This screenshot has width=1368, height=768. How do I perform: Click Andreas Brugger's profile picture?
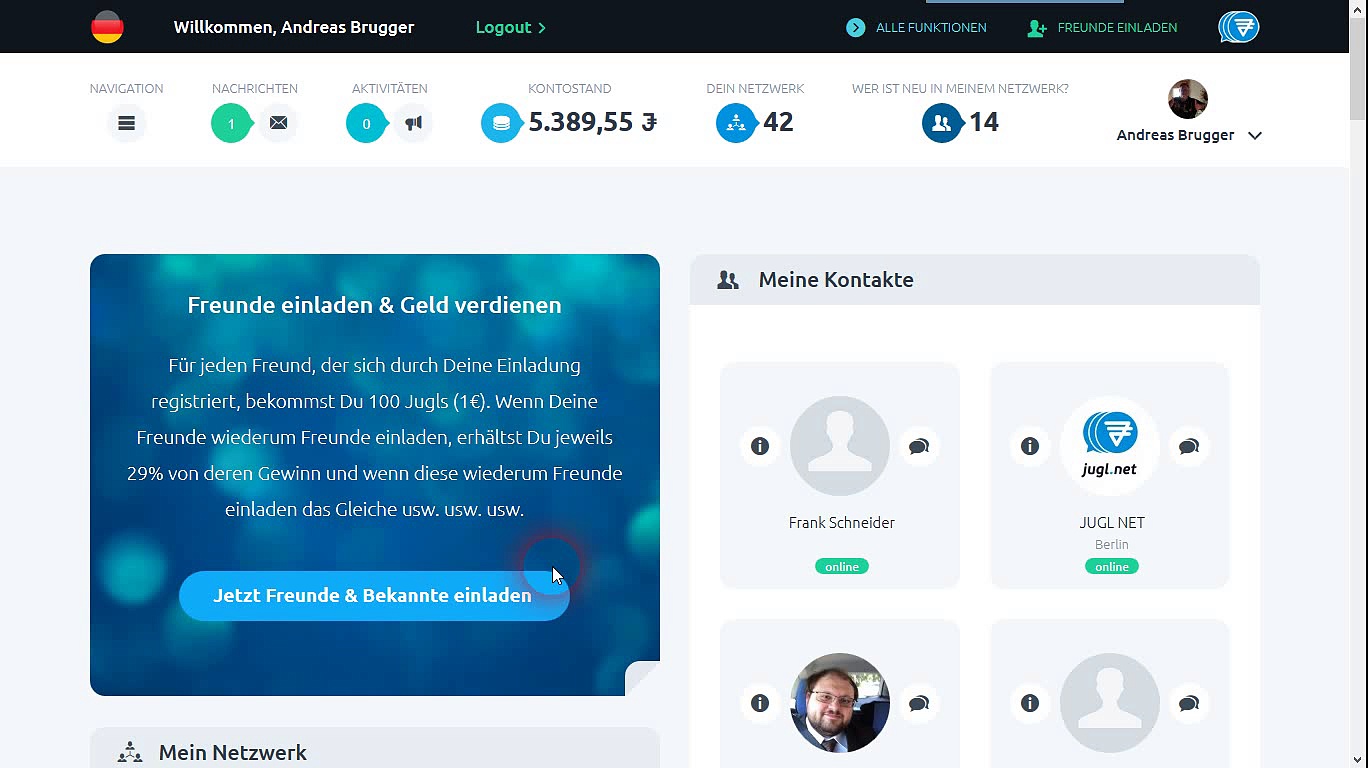[x=1187, y=99]
